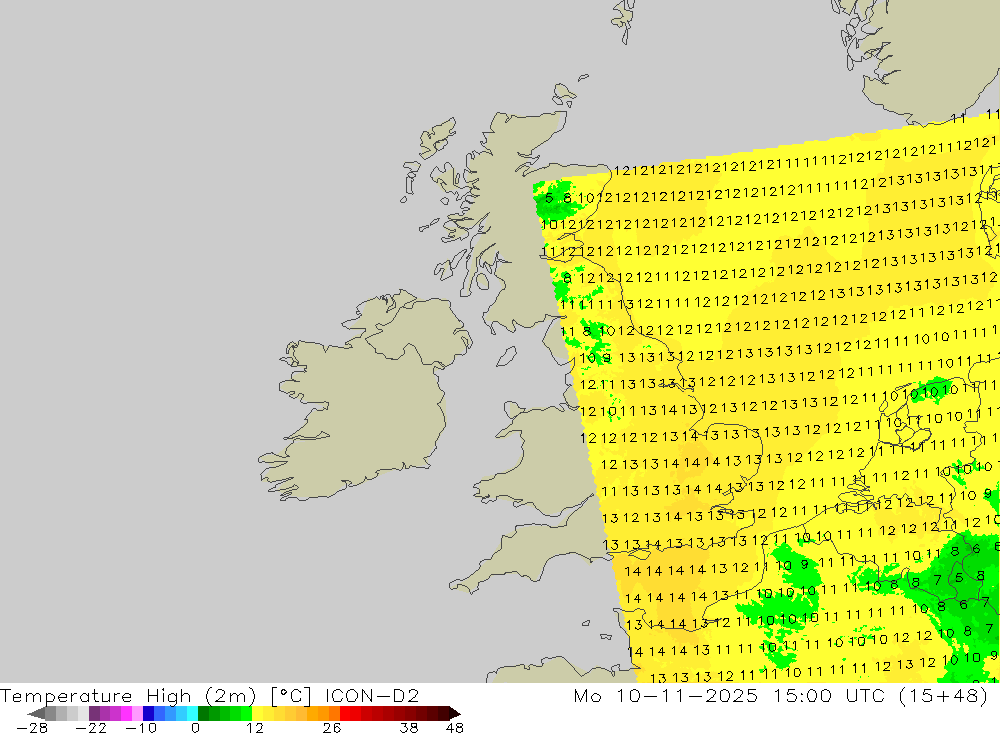Click the 48 legend label

pos(455,728)
